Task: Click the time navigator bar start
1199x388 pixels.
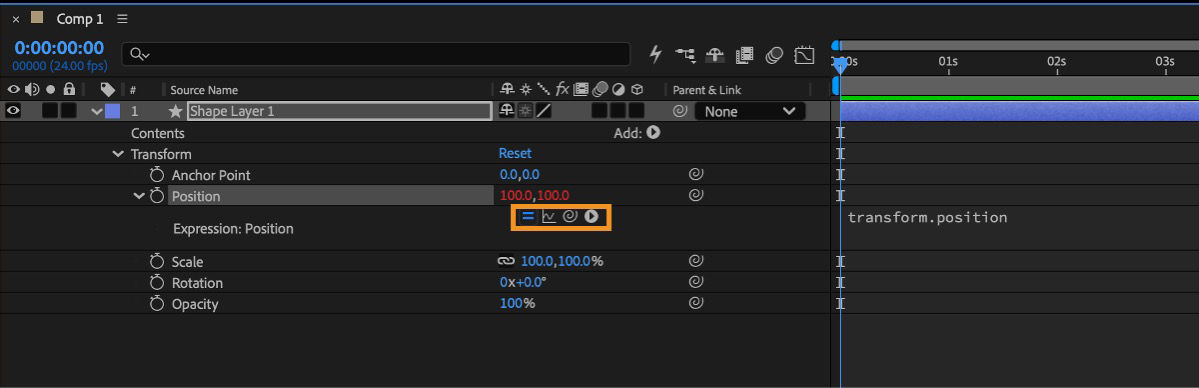Action: pyautogui.click(x=836, y=46)
